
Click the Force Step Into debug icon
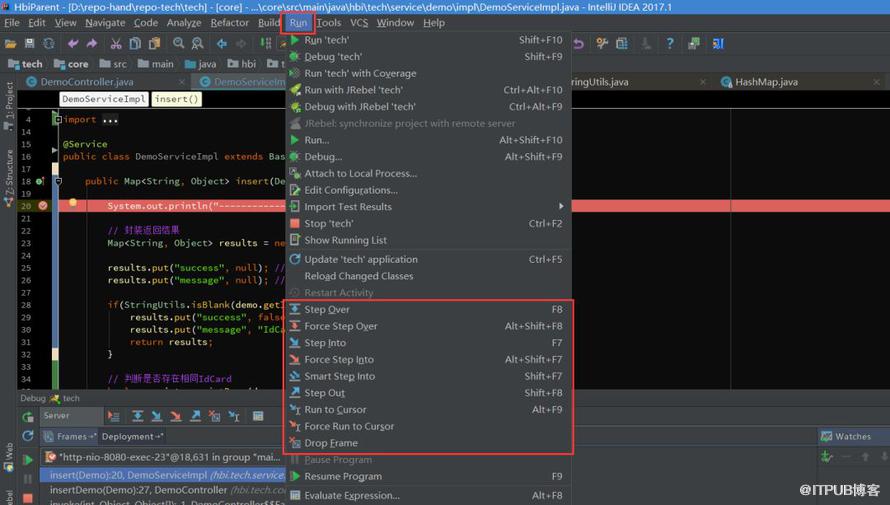coord(176,416)
